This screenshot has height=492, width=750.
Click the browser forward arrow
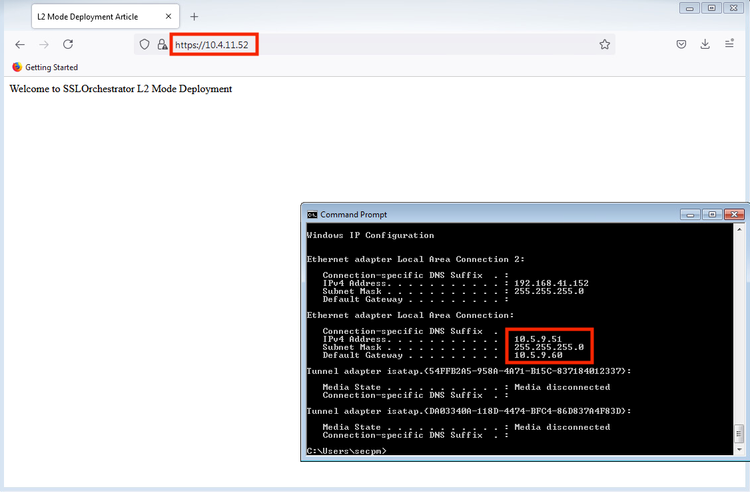44,44
